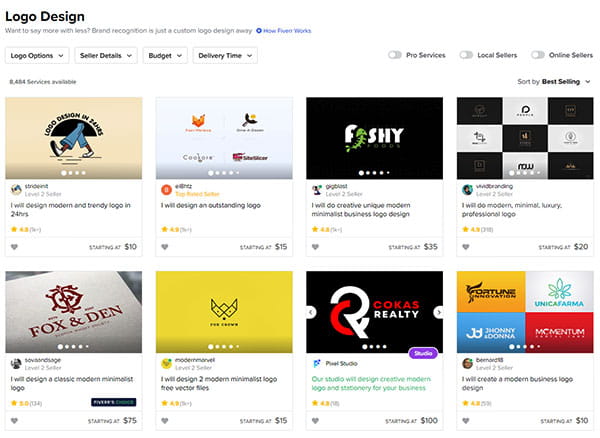Open fox and Coolore logos thumbnail
This screenshot has height=438, width=600.
[224, 138]
